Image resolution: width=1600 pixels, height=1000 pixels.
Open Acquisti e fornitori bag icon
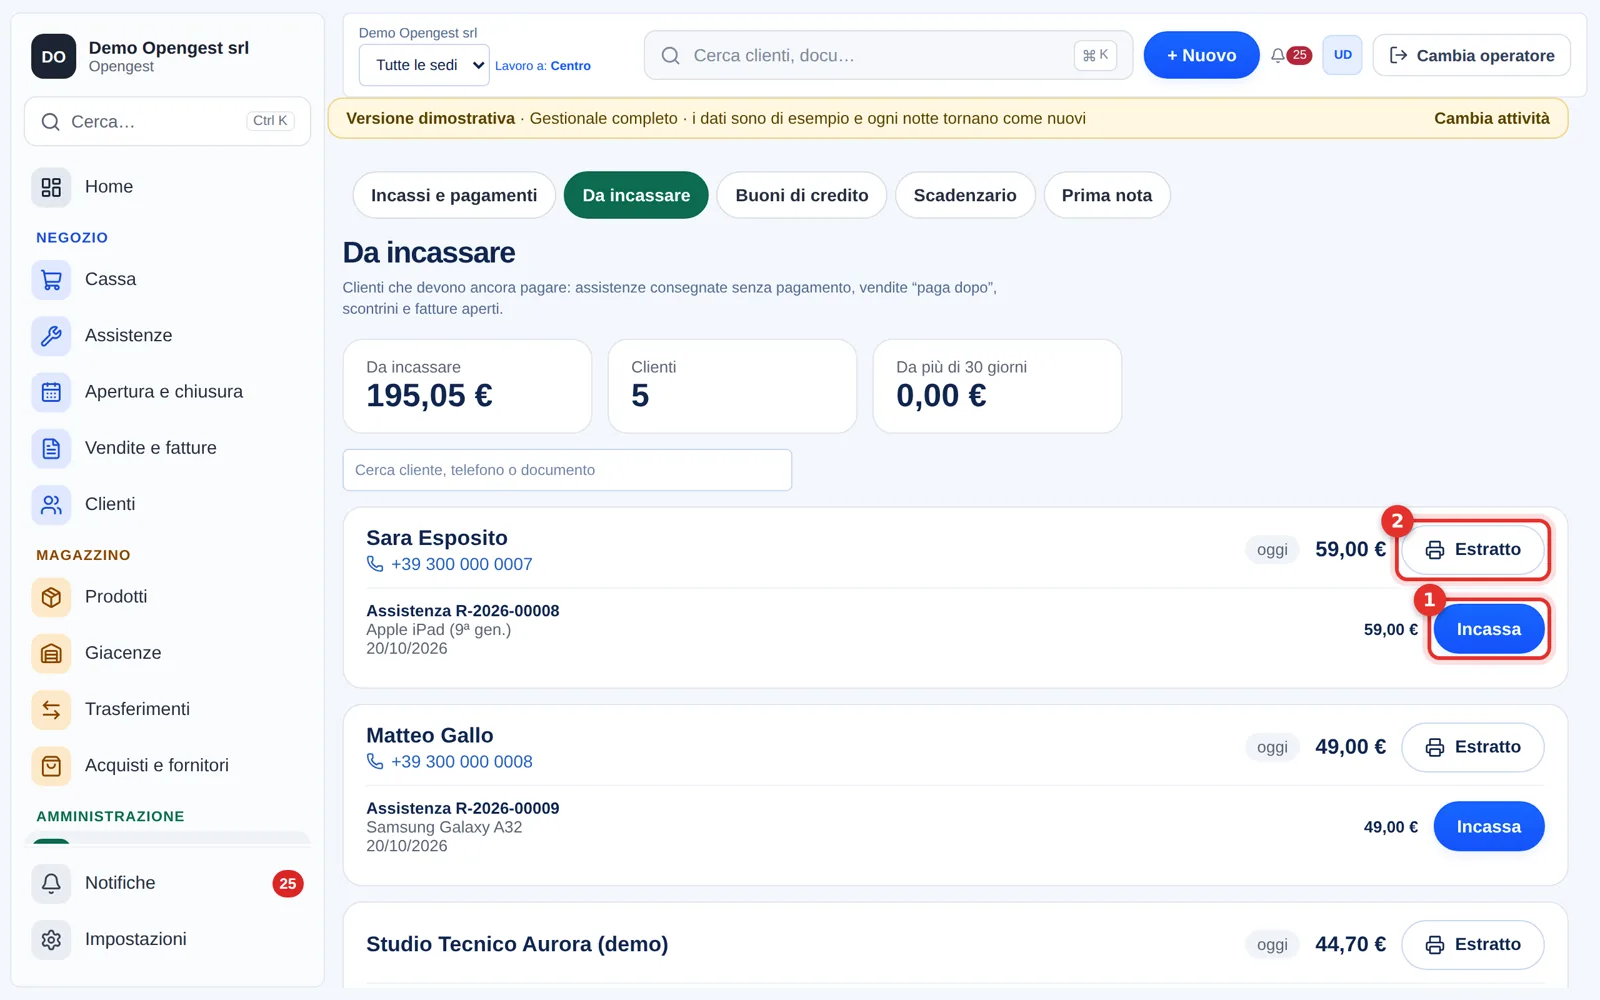coord(51,766)
